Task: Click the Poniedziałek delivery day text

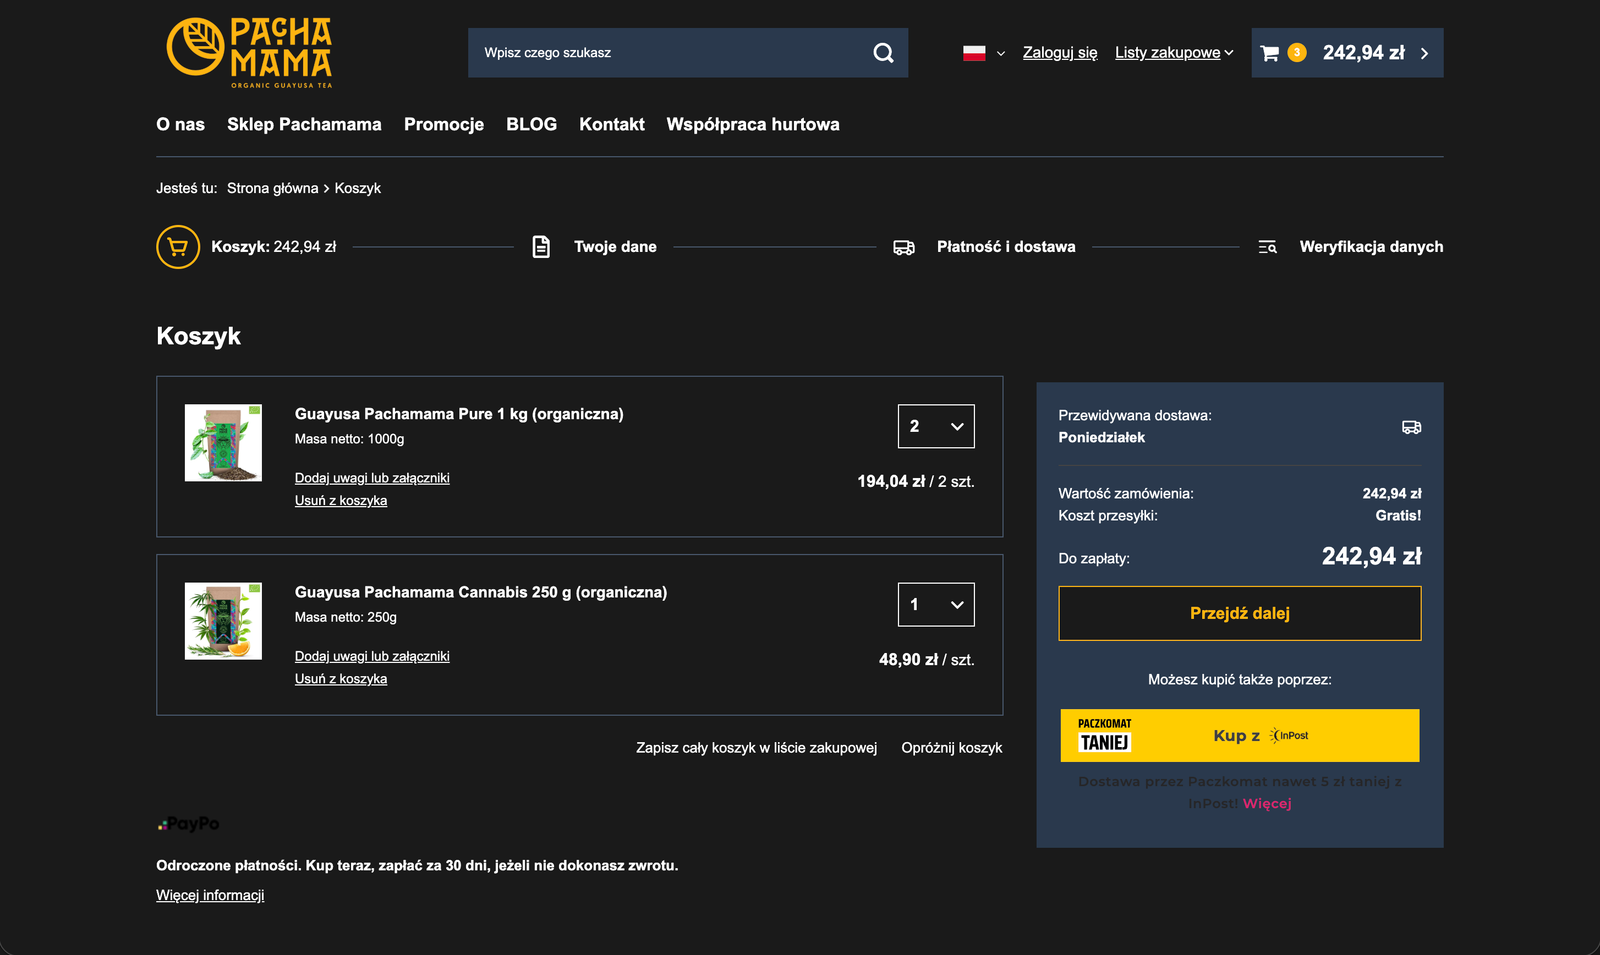Action: [1102, 437]
